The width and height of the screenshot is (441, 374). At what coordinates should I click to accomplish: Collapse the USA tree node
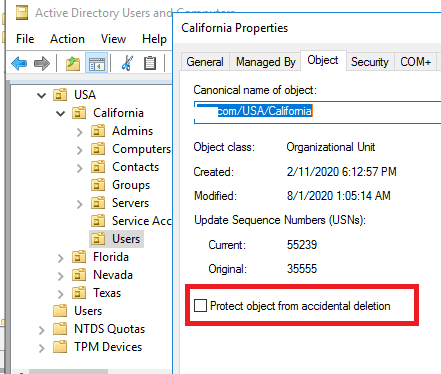coord(41,96)
